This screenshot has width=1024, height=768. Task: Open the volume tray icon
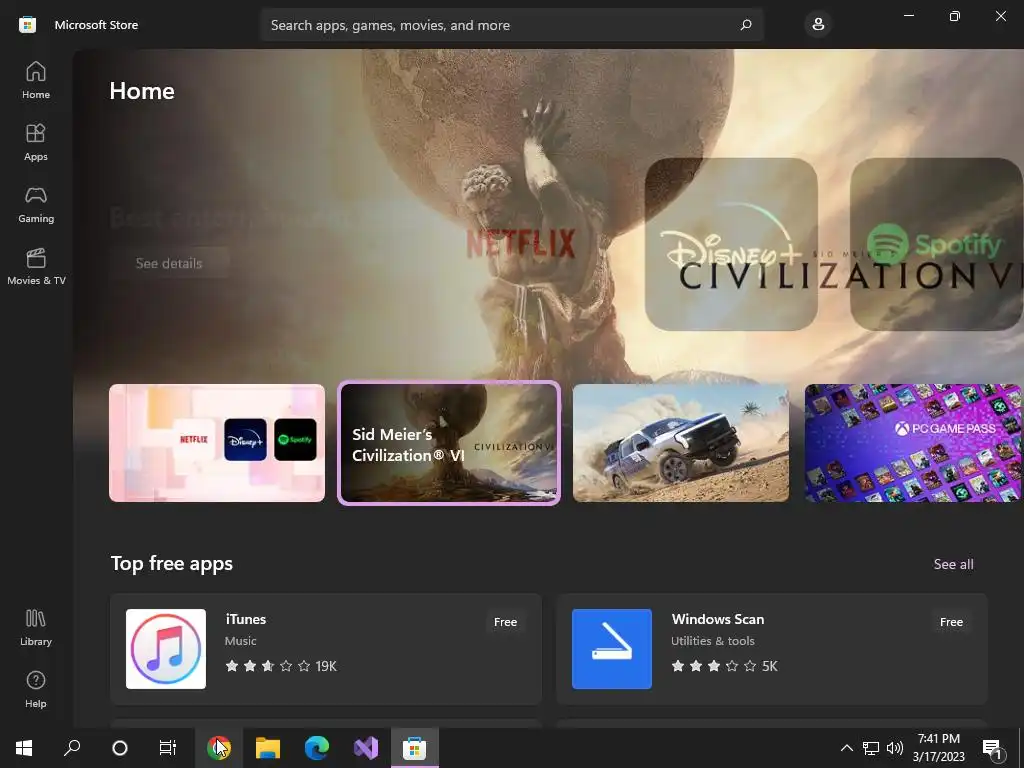[x=895, y=748]
